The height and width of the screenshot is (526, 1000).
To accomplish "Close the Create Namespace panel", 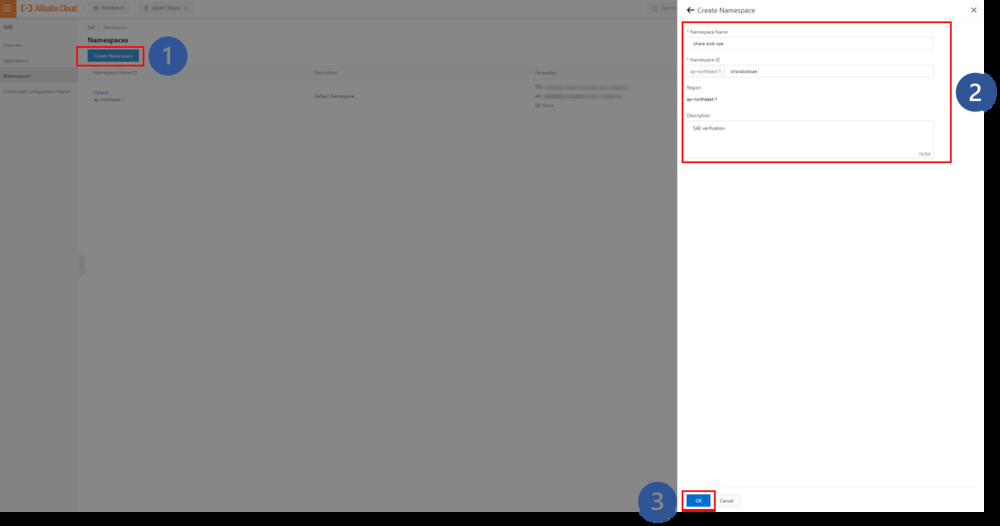I will [973, 10].
